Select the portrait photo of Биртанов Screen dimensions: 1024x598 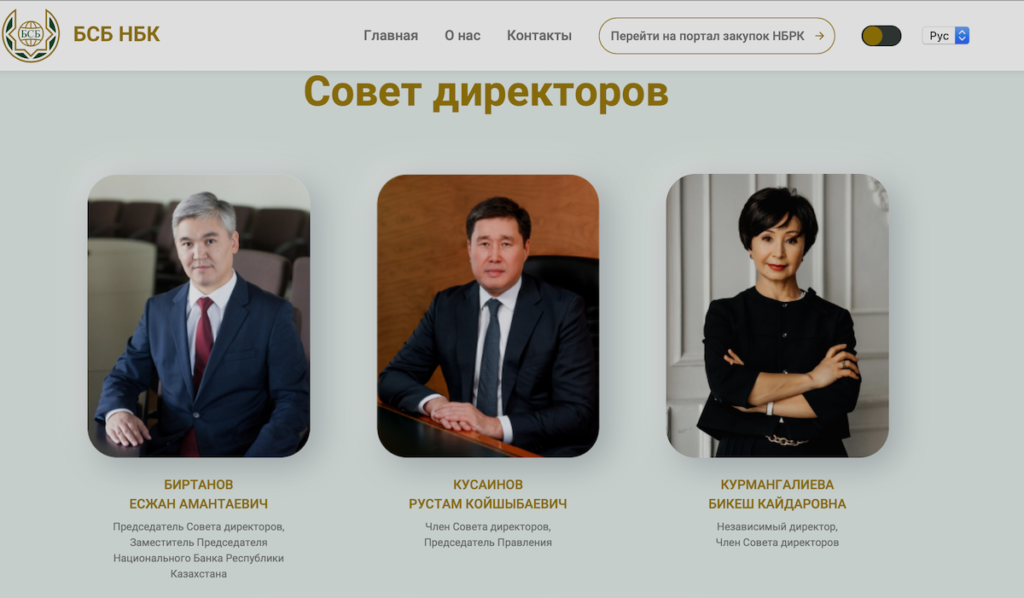pos(199,315)
